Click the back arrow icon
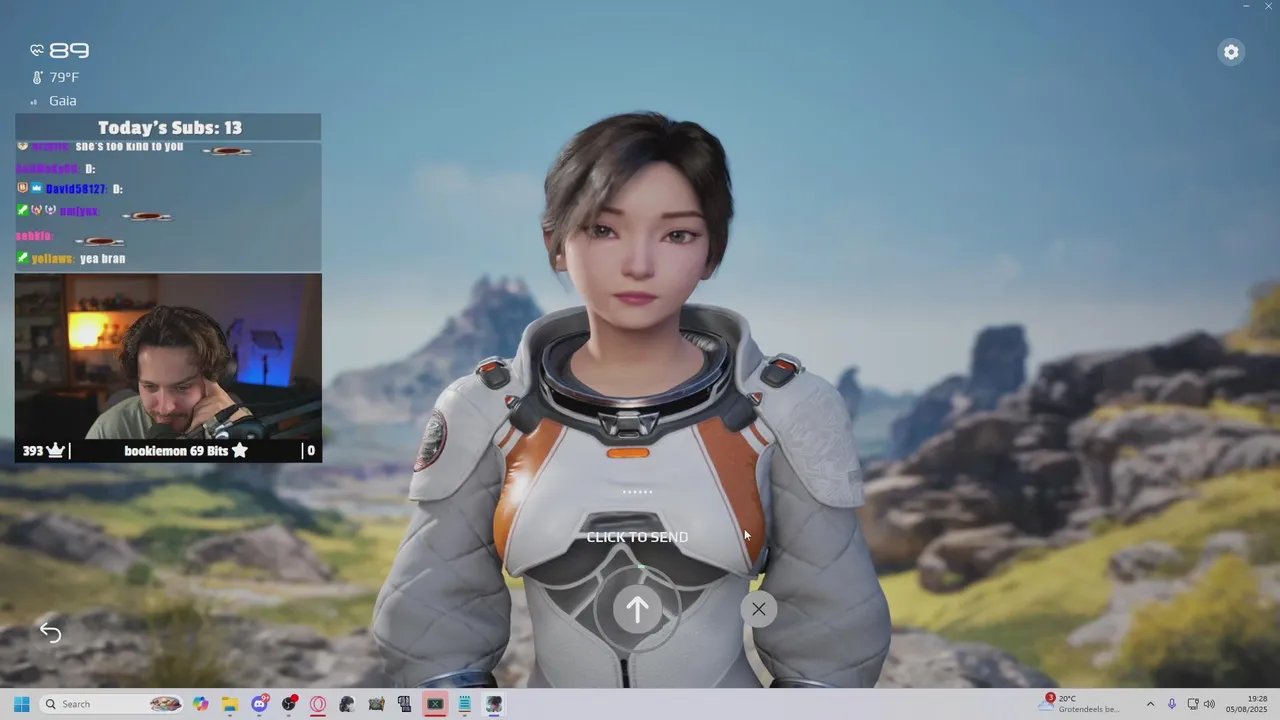The height and width of the screenshot is (720, 1280). [50, 632]
